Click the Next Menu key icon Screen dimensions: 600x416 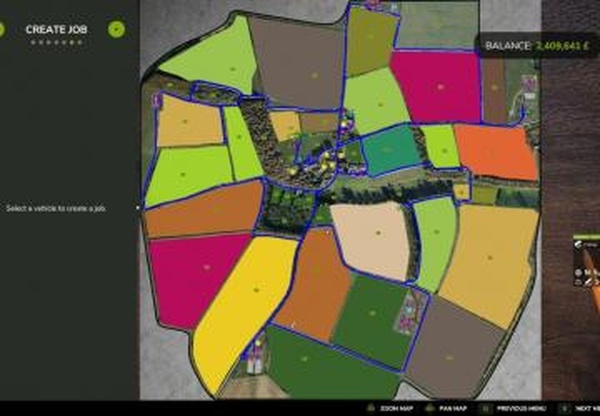point(564,408)
